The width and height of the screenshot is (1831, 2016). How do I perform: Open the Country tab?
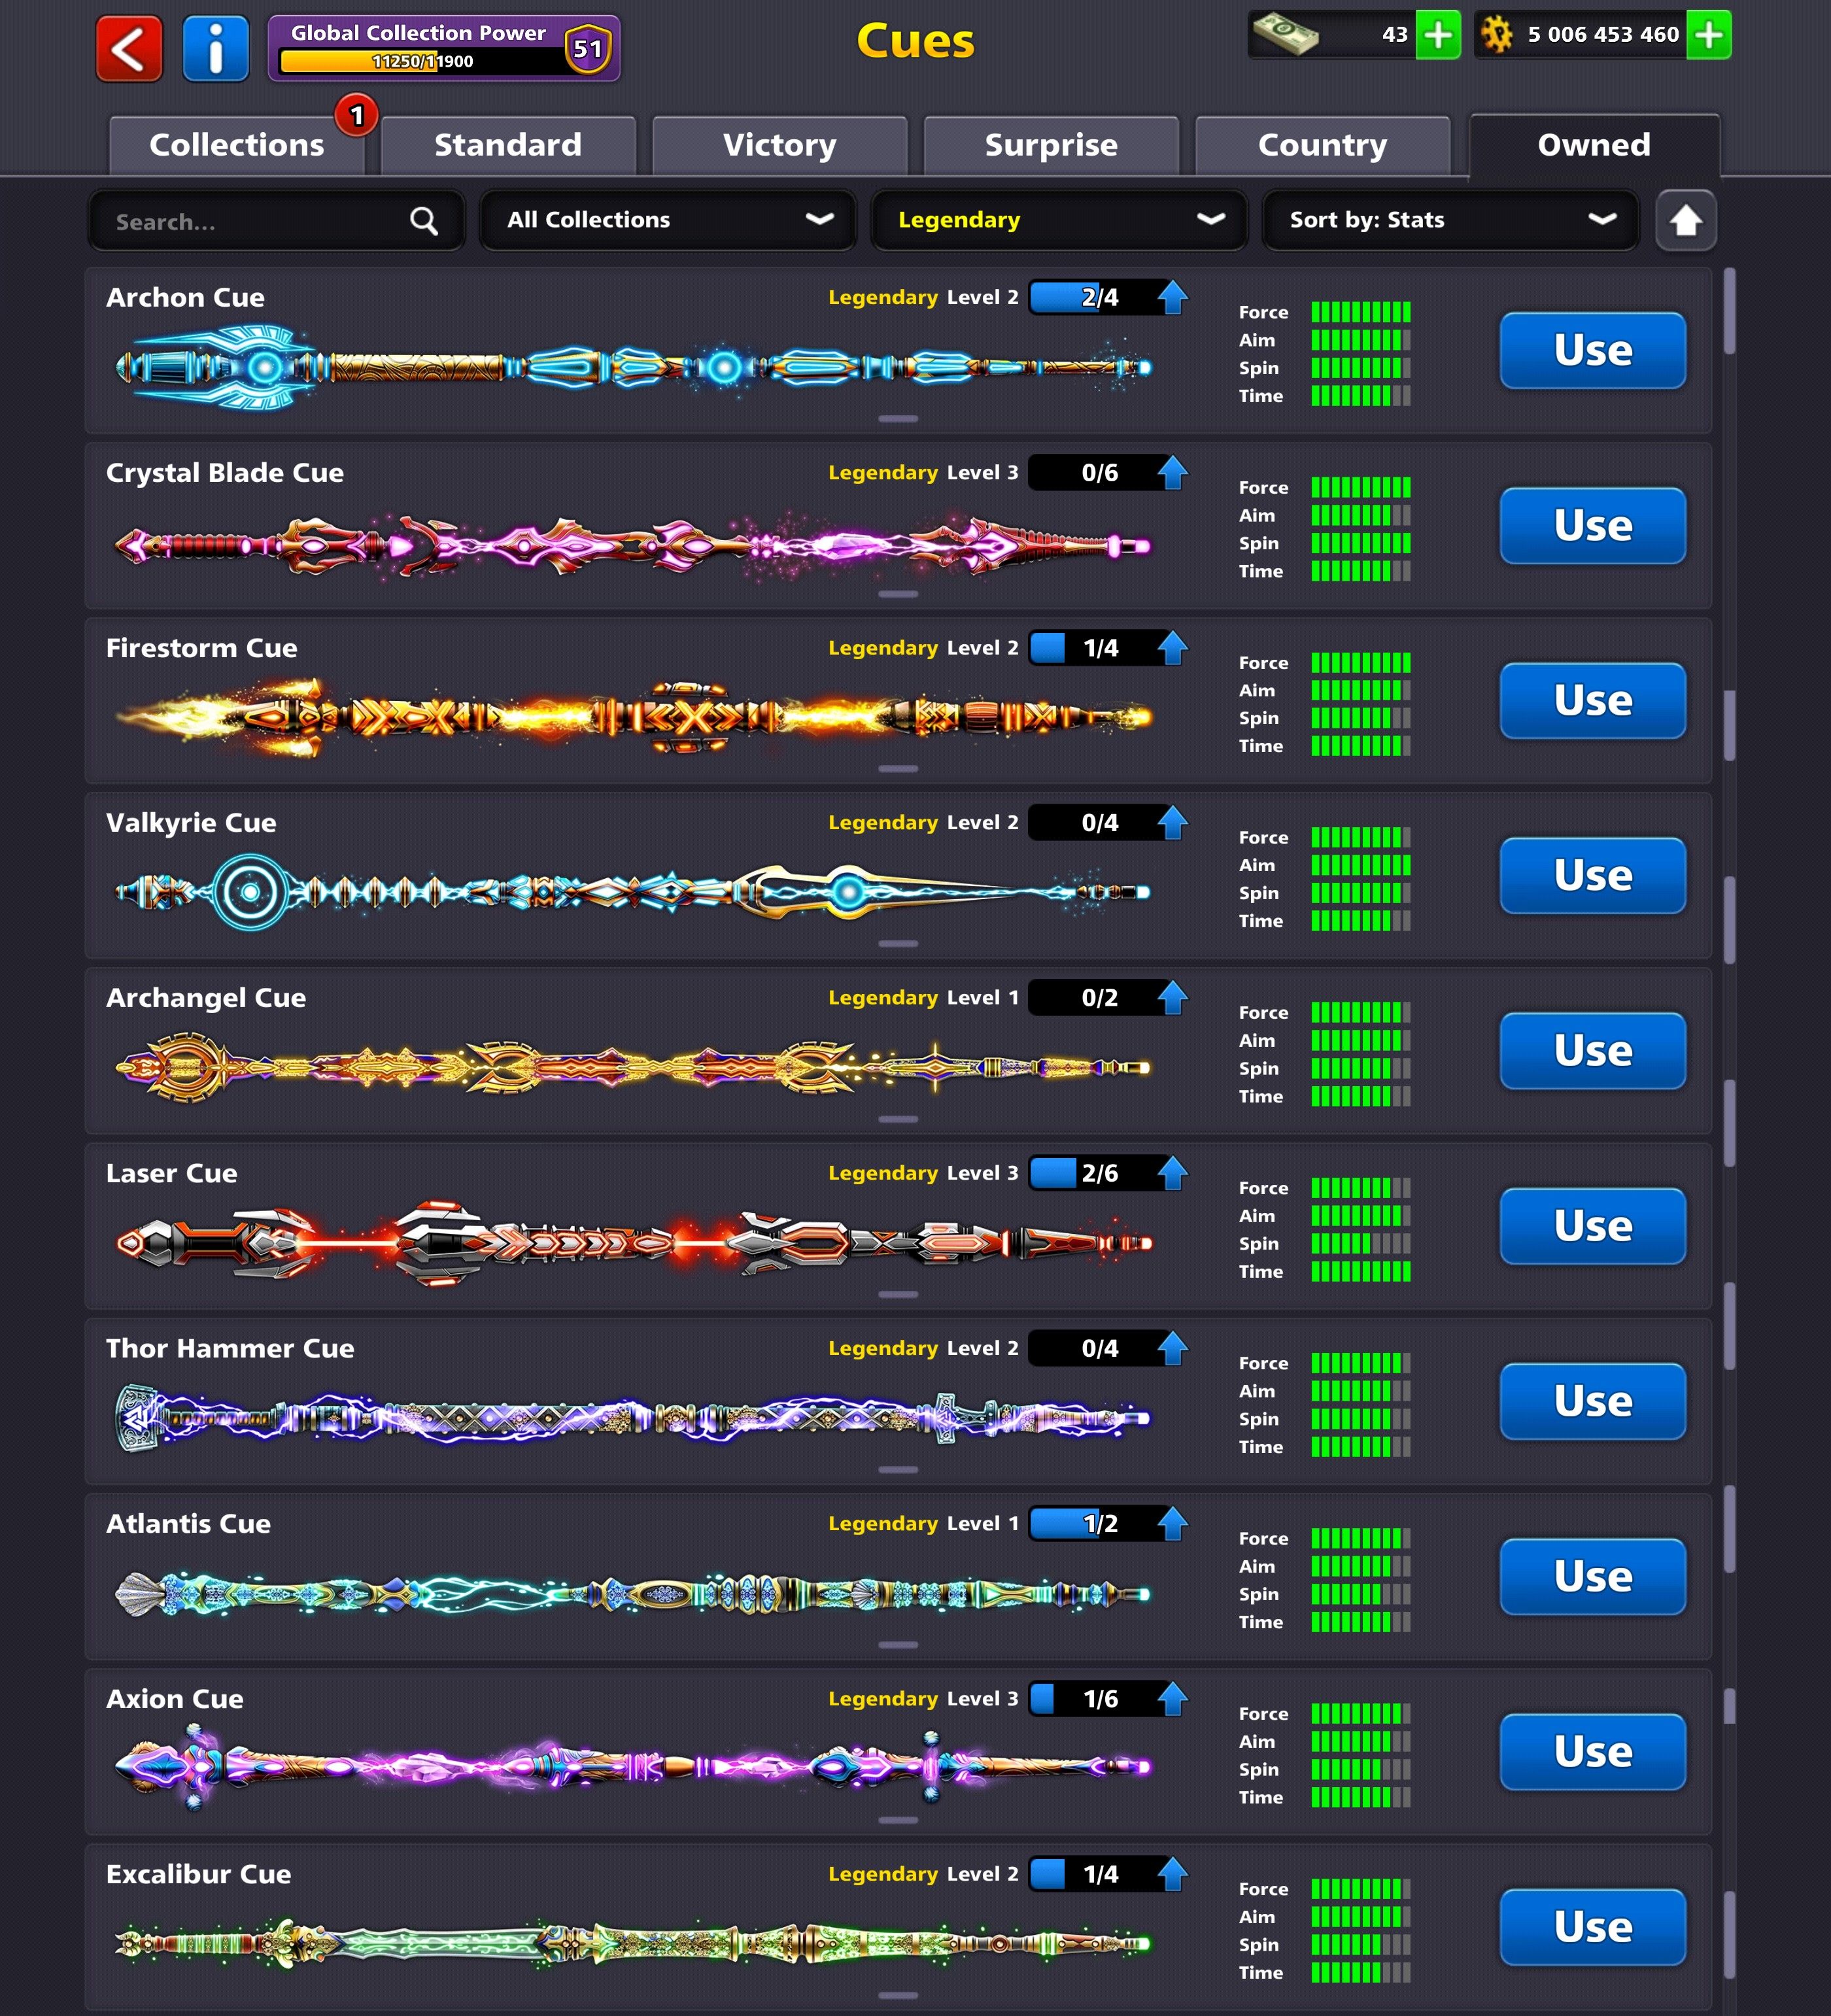(1322, 145)
